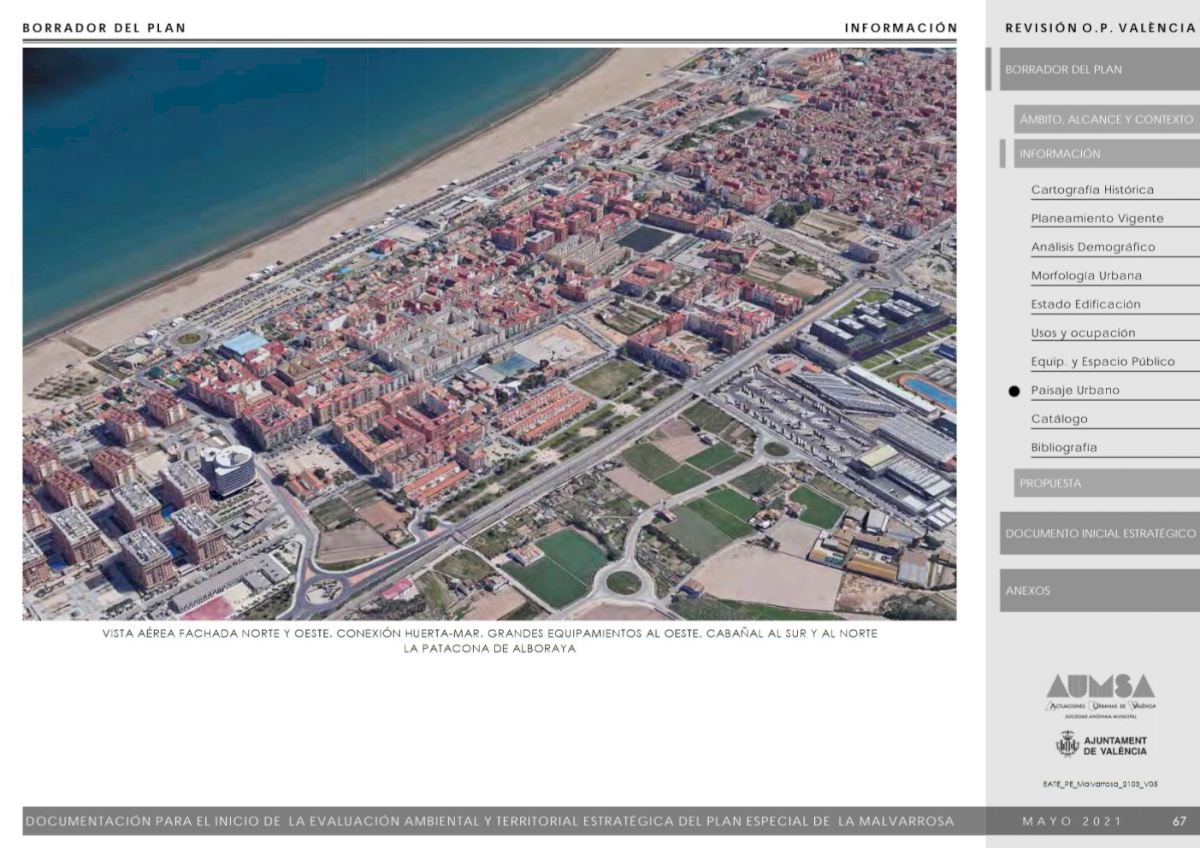
Task: Open the Anexos section
Action: pos(1100,591)
